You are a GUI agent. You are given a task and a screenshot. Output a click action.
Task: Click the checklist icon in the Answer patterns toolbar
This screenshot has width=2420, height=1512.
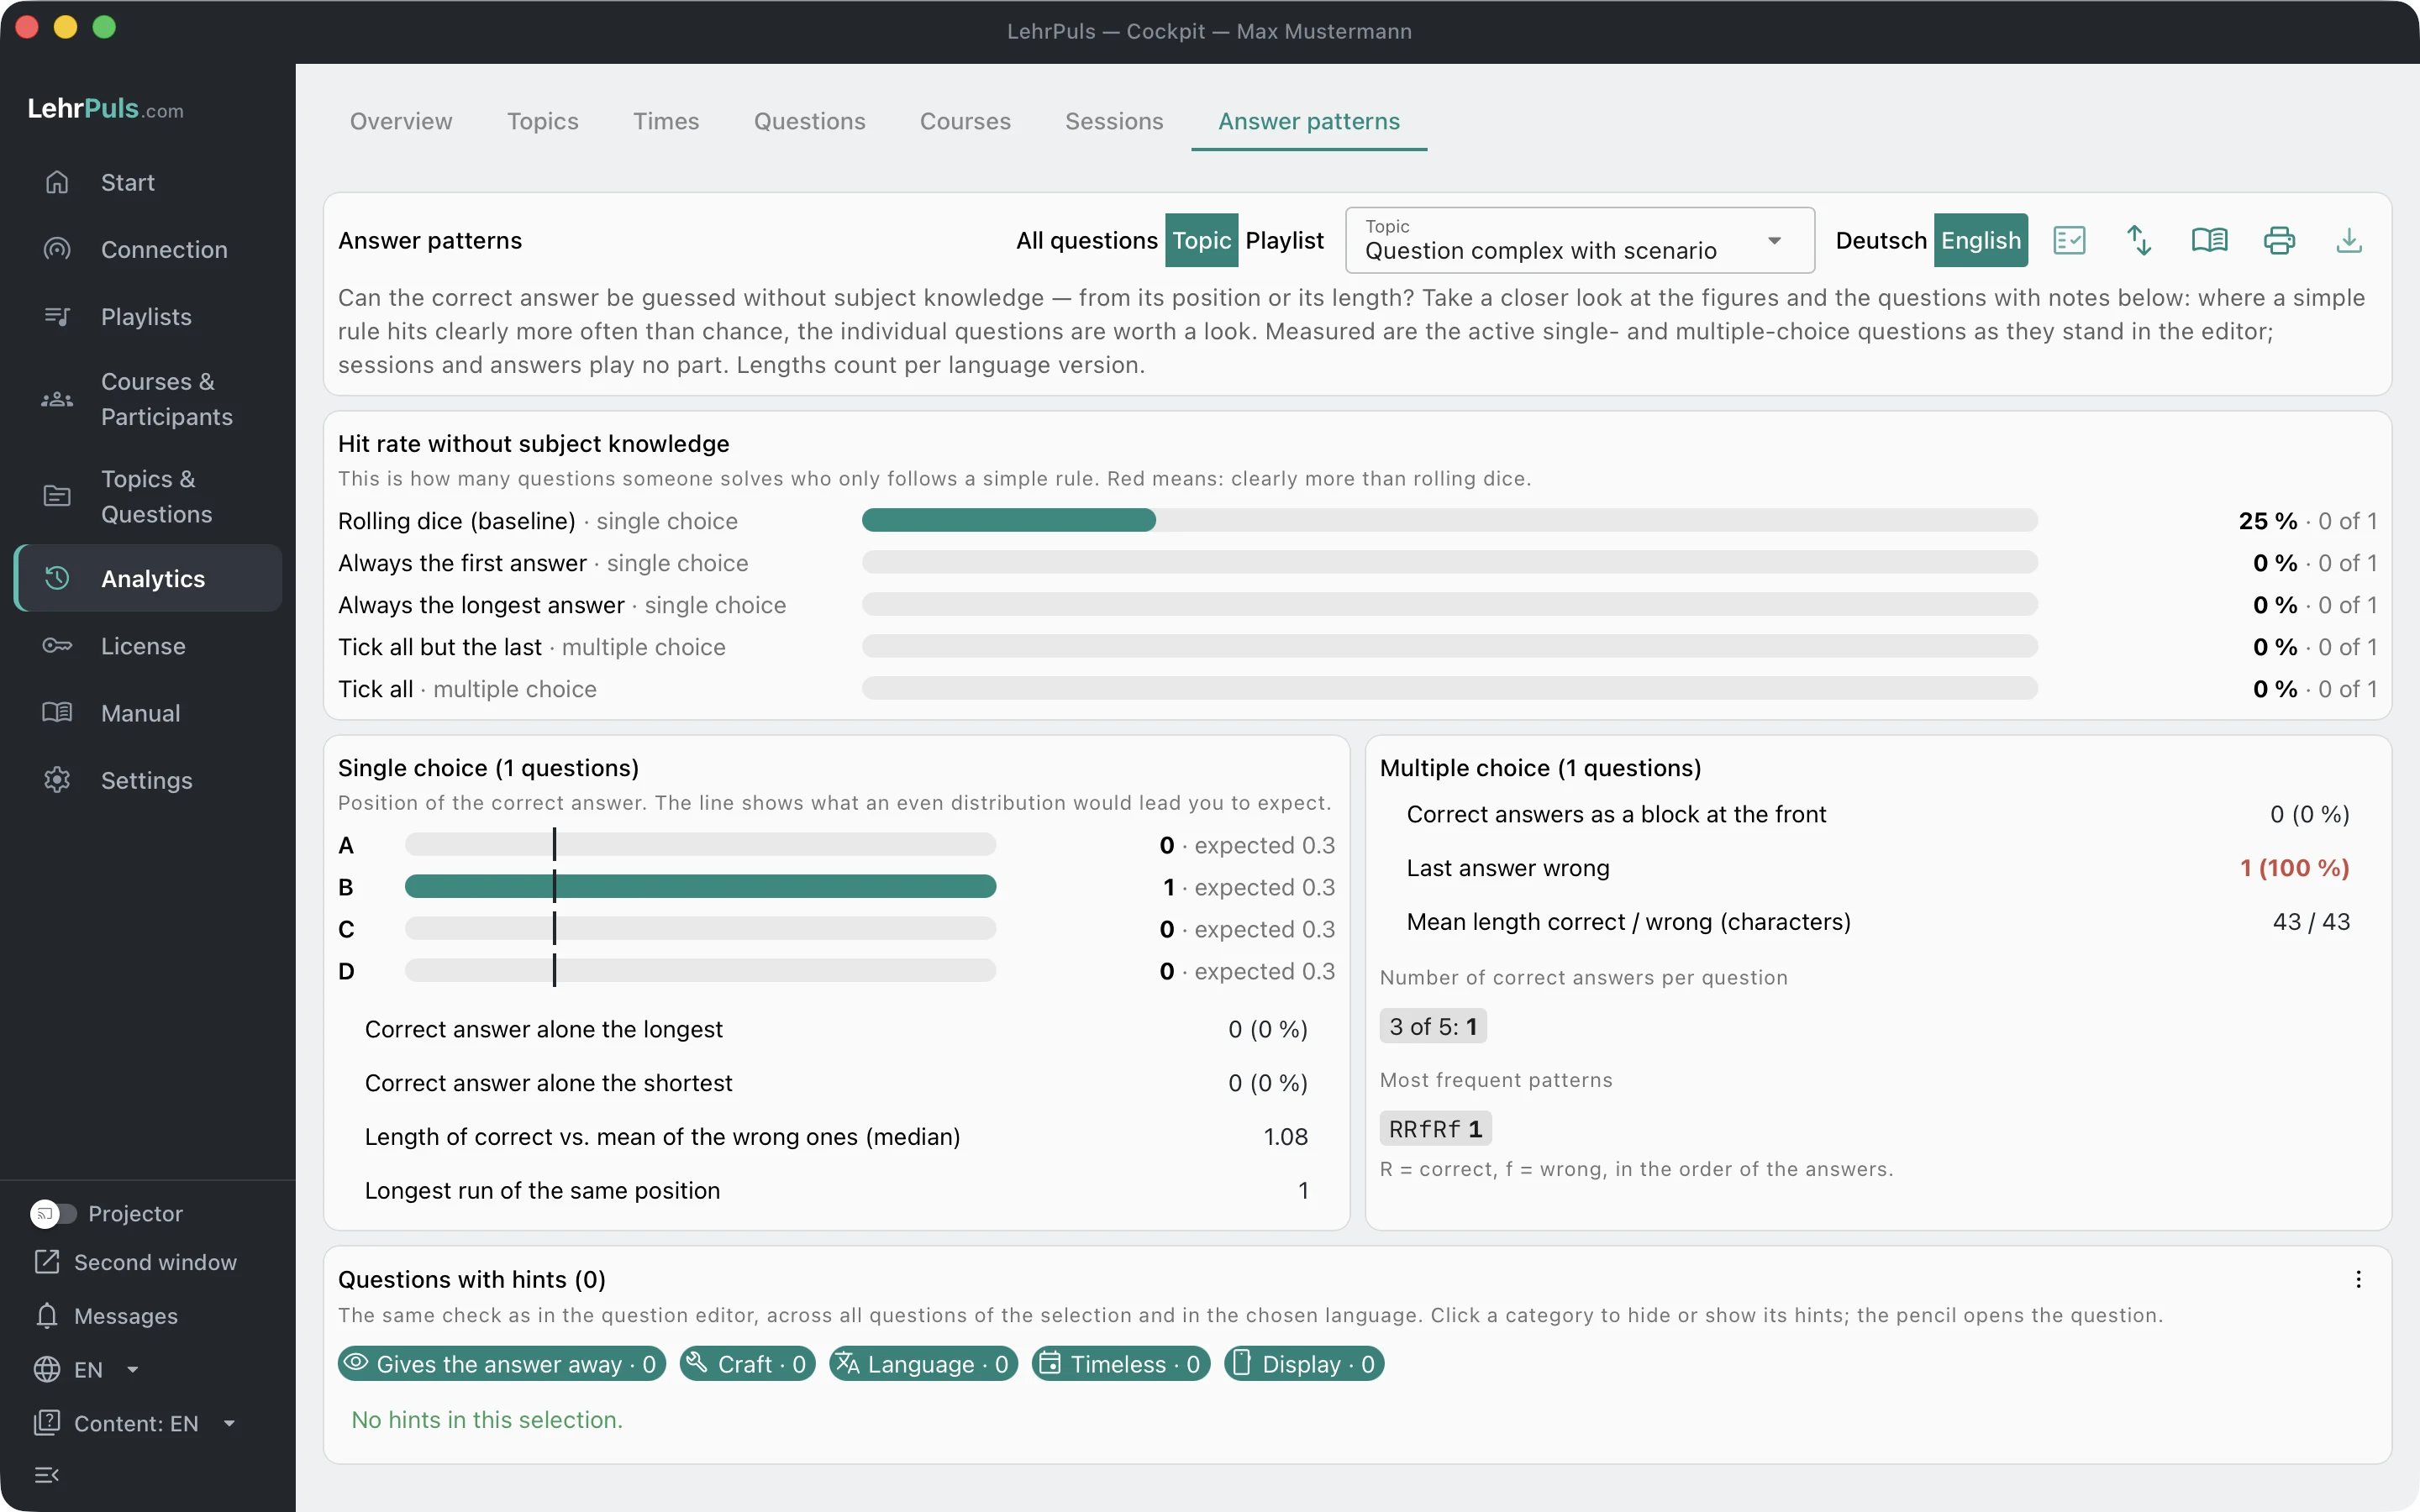pos(2069,240)
